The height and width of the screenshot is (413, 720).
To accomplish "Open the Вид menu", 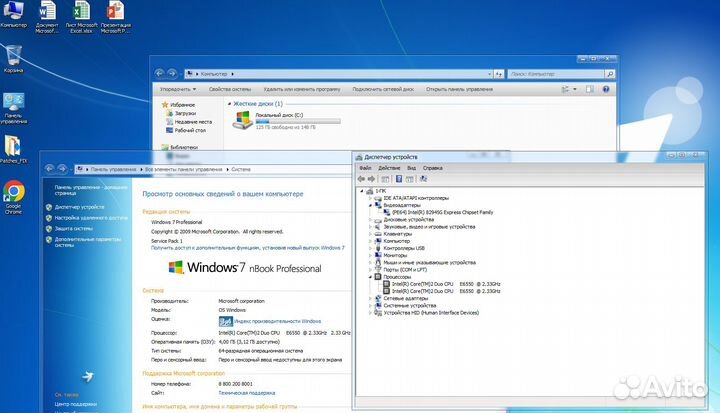I will (x=411, y=168).
